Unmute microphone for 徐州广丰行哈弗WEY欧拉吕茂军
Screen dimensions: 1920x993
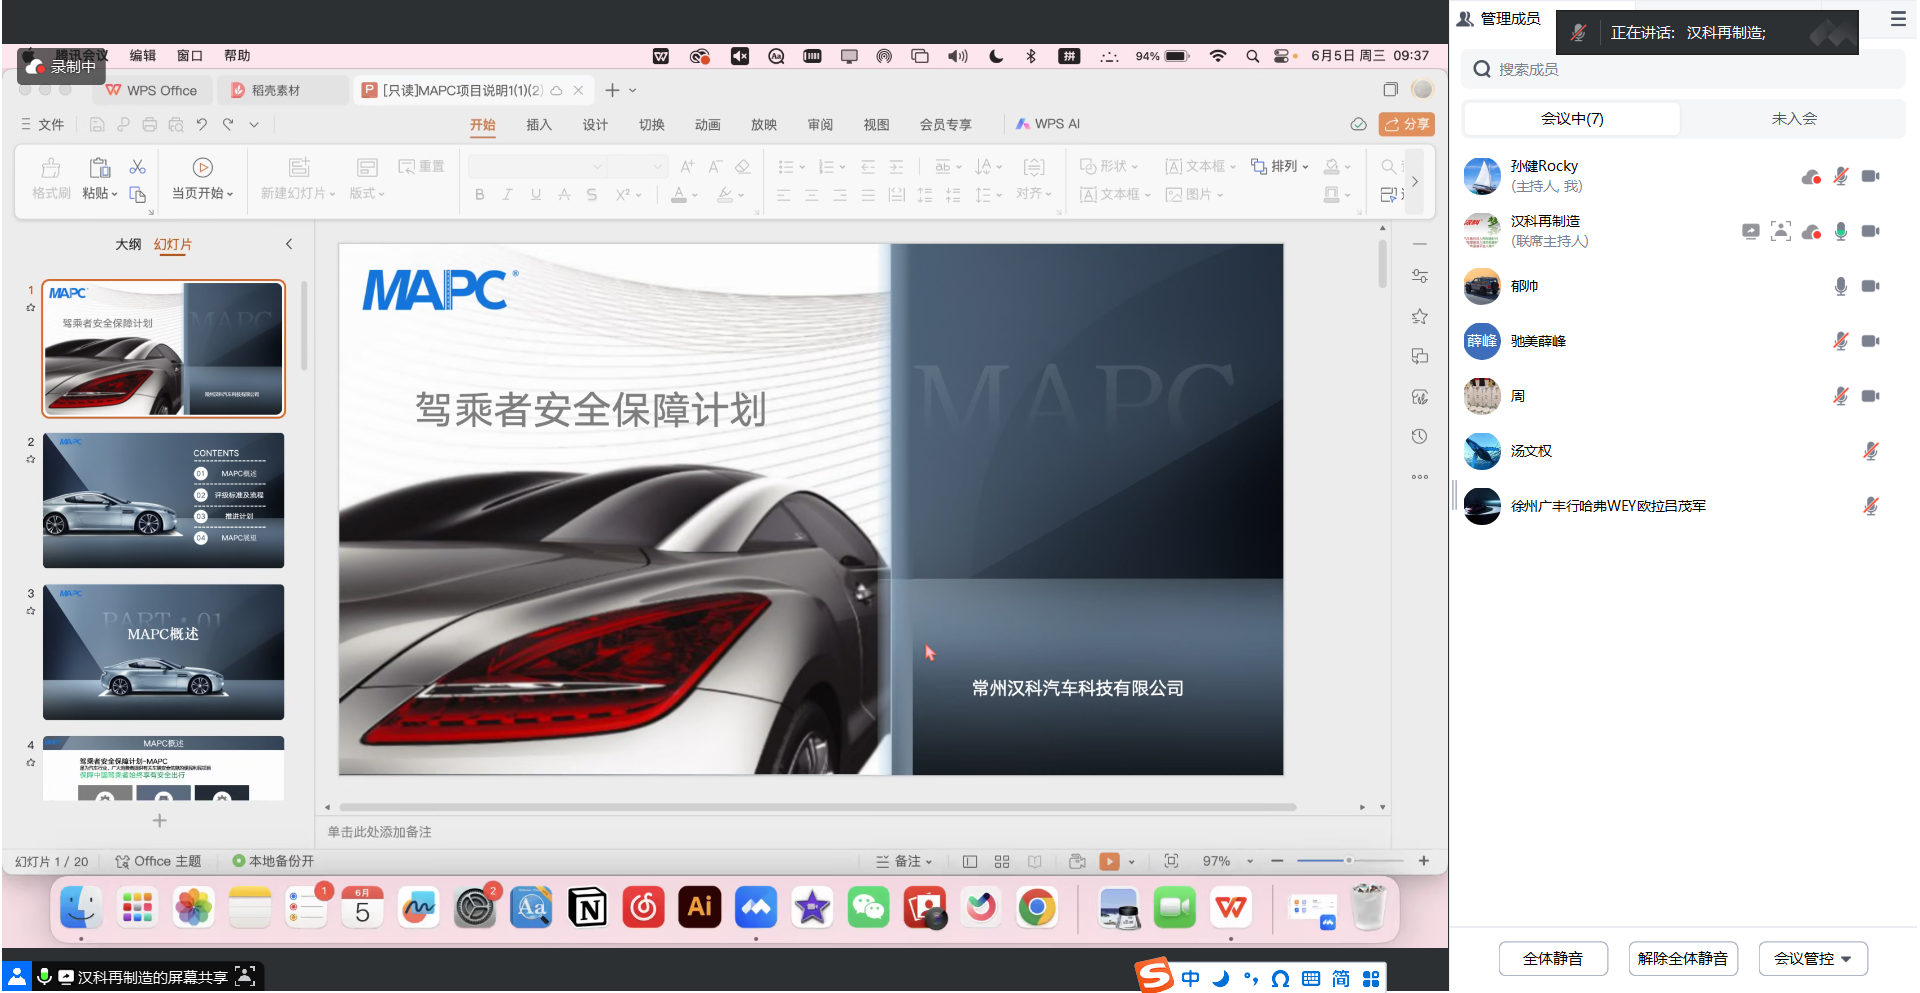[1871, 507]
